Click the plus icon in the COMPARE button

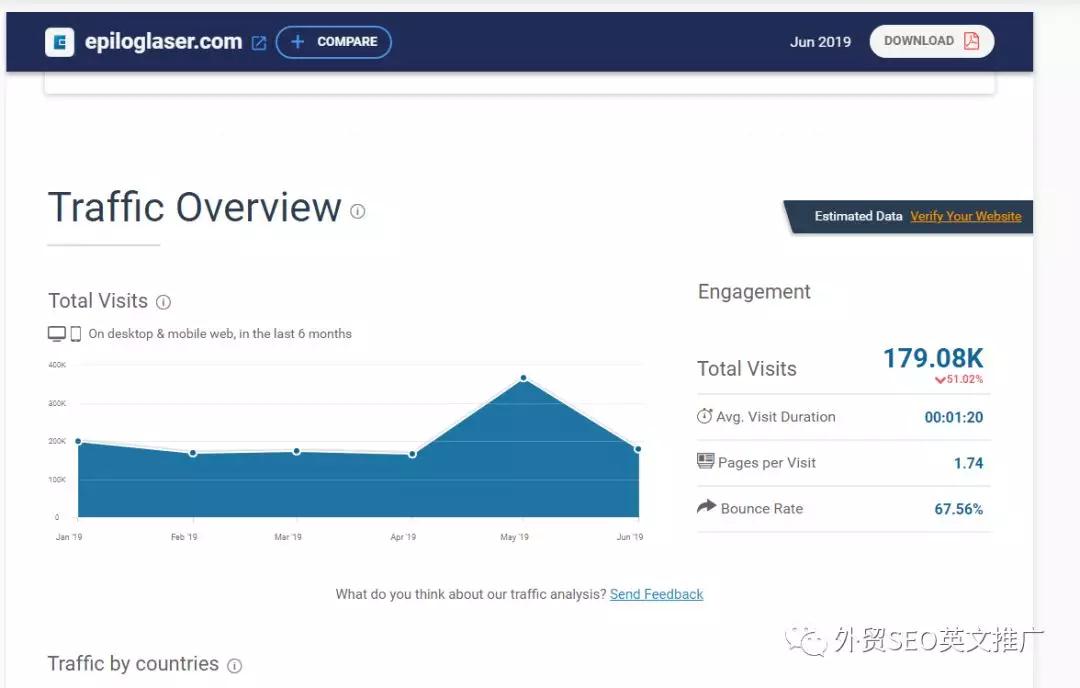(298, 42)
